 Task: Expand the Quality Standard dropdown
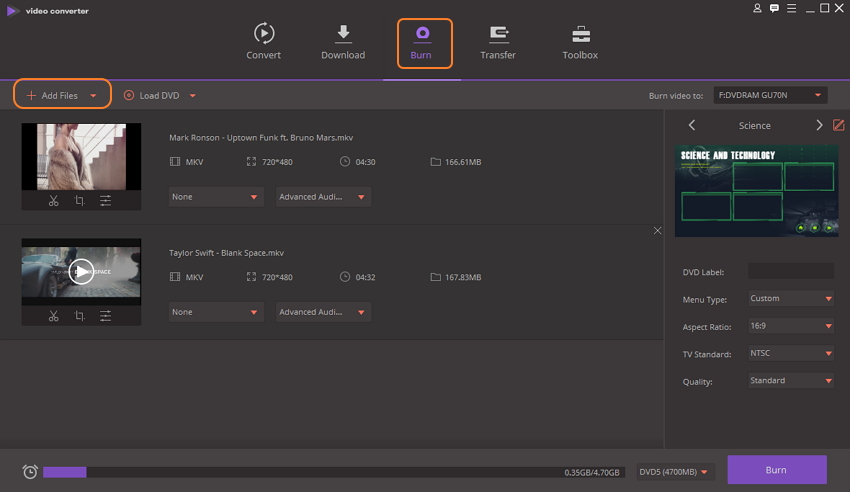[790, 380]
